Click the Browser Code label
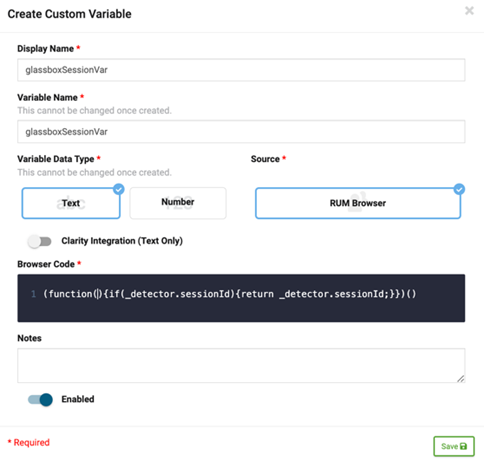This screenshot has width=484, height=461. point(46,264)
